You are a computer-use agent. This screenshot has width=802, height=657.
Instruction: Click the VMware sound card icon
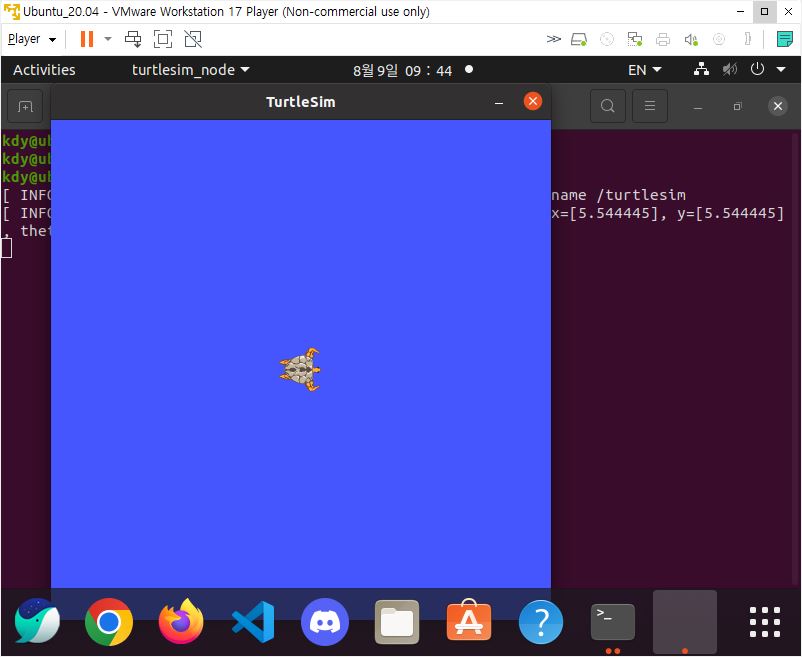691,39
